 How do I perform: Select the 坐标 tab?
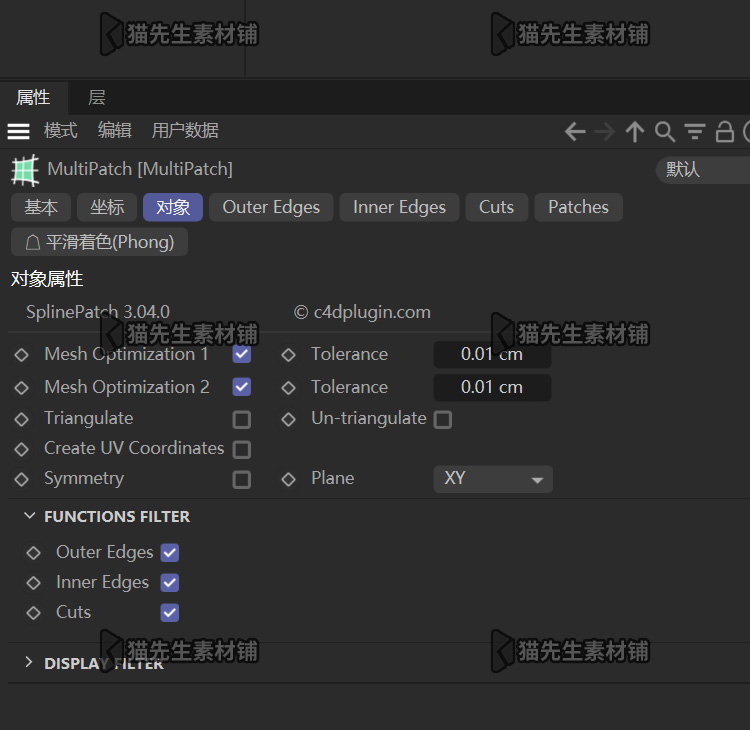coord(107,207)
